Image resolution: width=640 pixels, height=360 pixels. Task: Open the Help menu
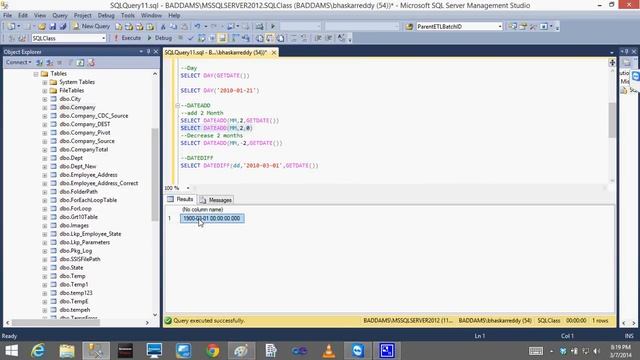pyautogui.click(x=174, y=15)
